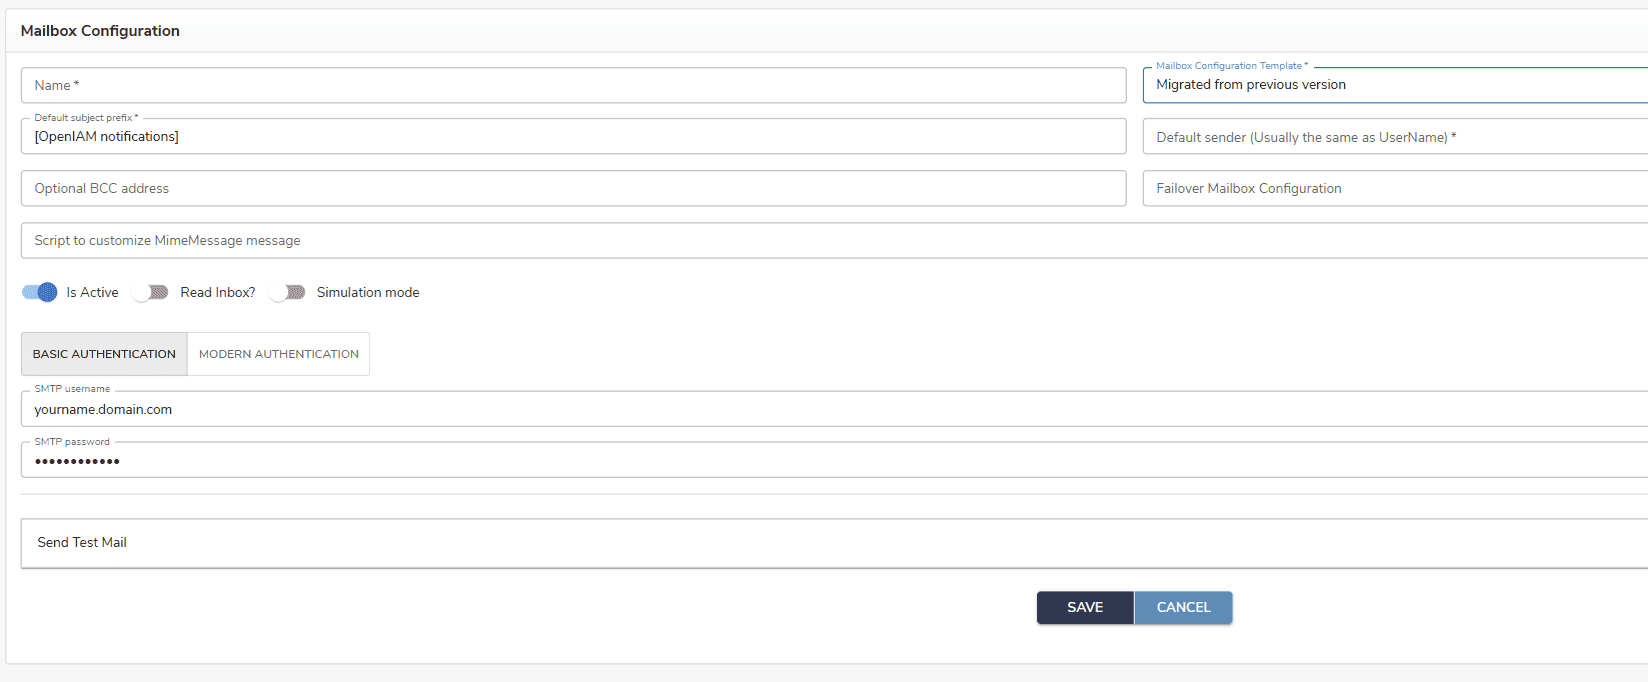Click the "Read Inbox?" label text
The image size is (1648, 682).
pyautogui.click(x=217, y=292)
